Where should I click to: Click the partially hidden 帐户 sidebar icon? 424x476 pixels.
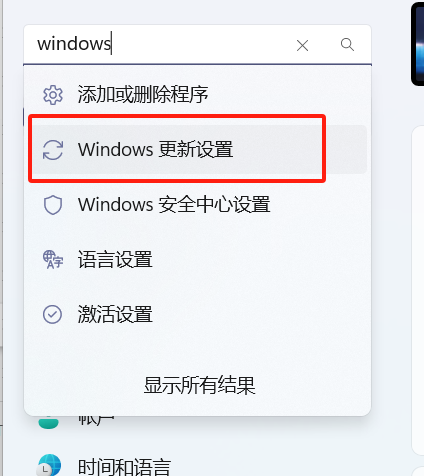click(x=49, y=422)
